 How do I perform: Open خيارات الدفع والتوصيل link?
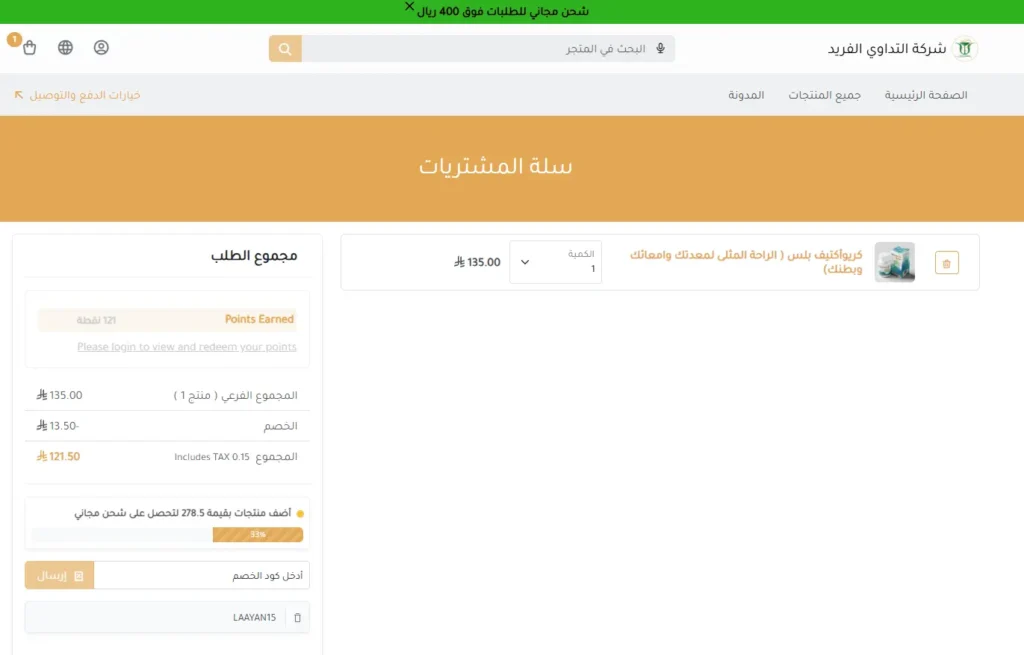tap(77, 95)
